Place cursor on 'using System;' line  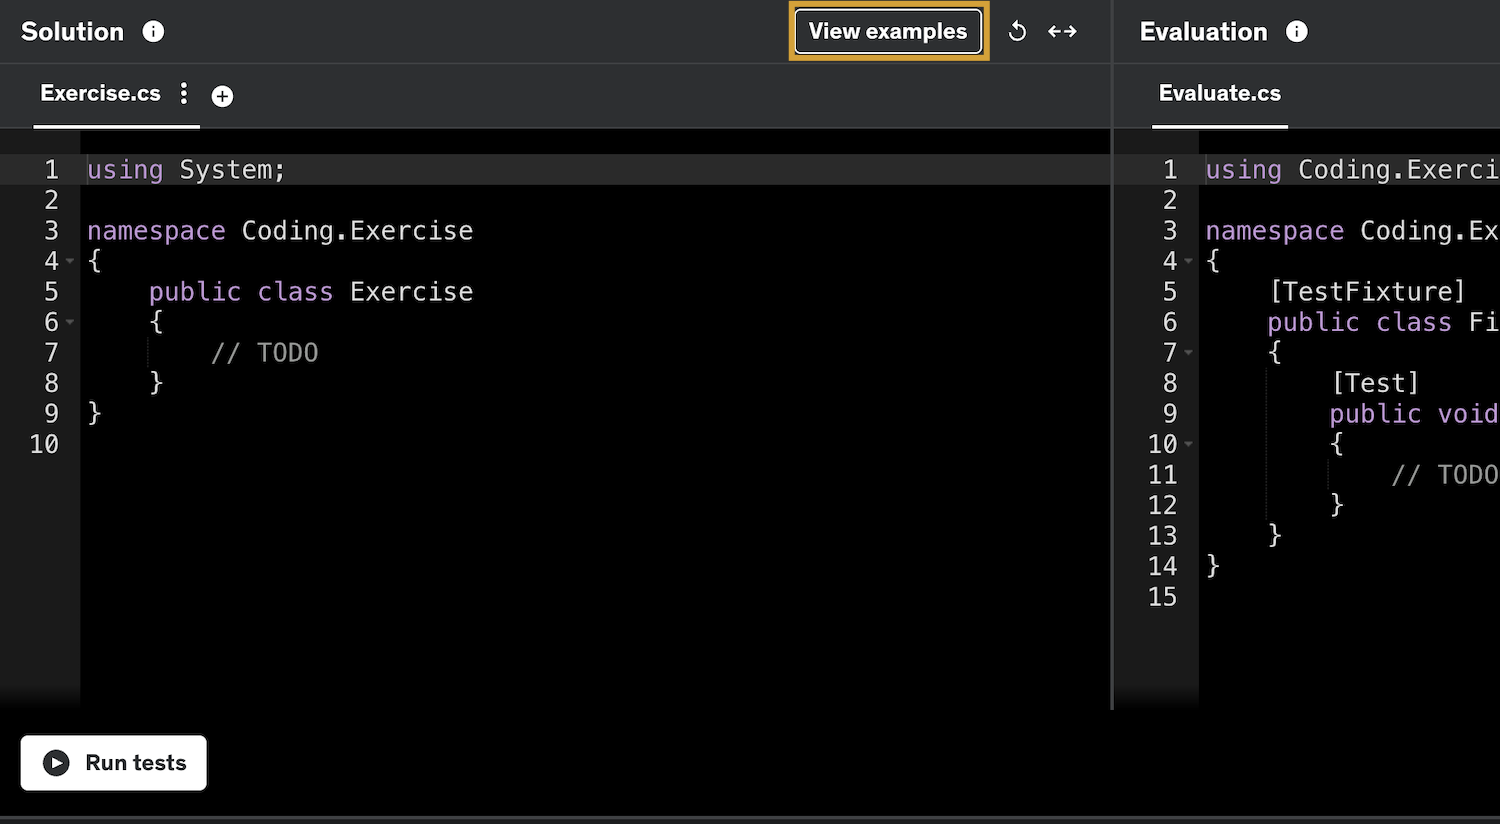[x=186, y=170]
